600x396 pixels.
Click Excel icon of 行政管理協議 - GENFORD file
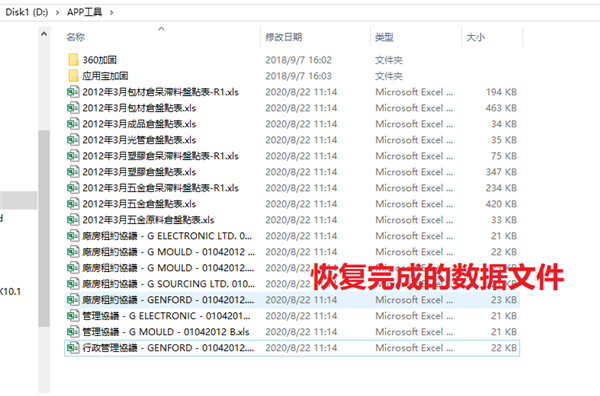[x=73, y=348]
